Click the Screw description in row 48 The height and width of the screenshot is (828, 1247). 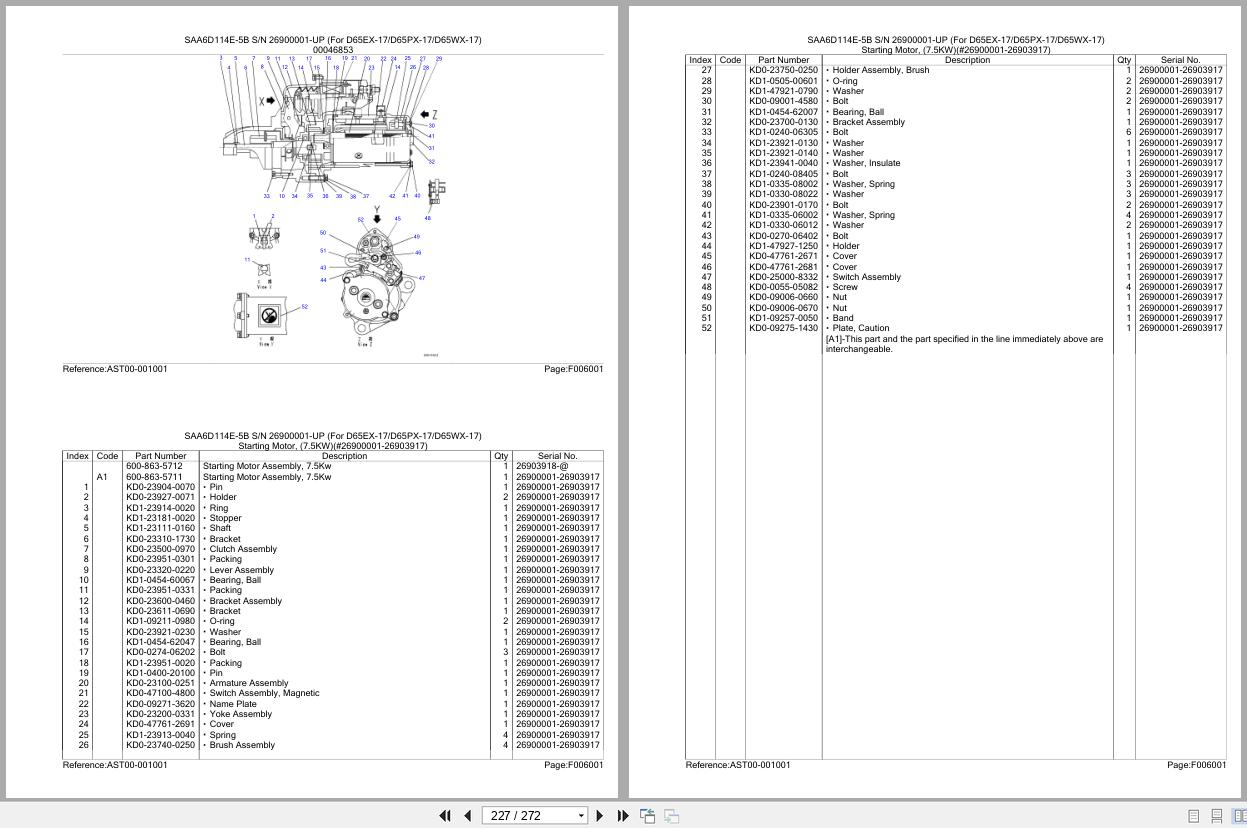(x=845, y=287)
